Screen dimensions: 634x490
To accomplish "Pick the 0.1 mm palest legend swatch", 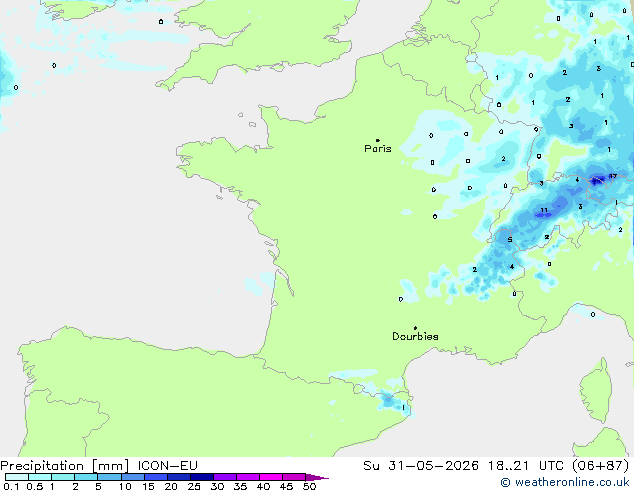I will point(17,477).
